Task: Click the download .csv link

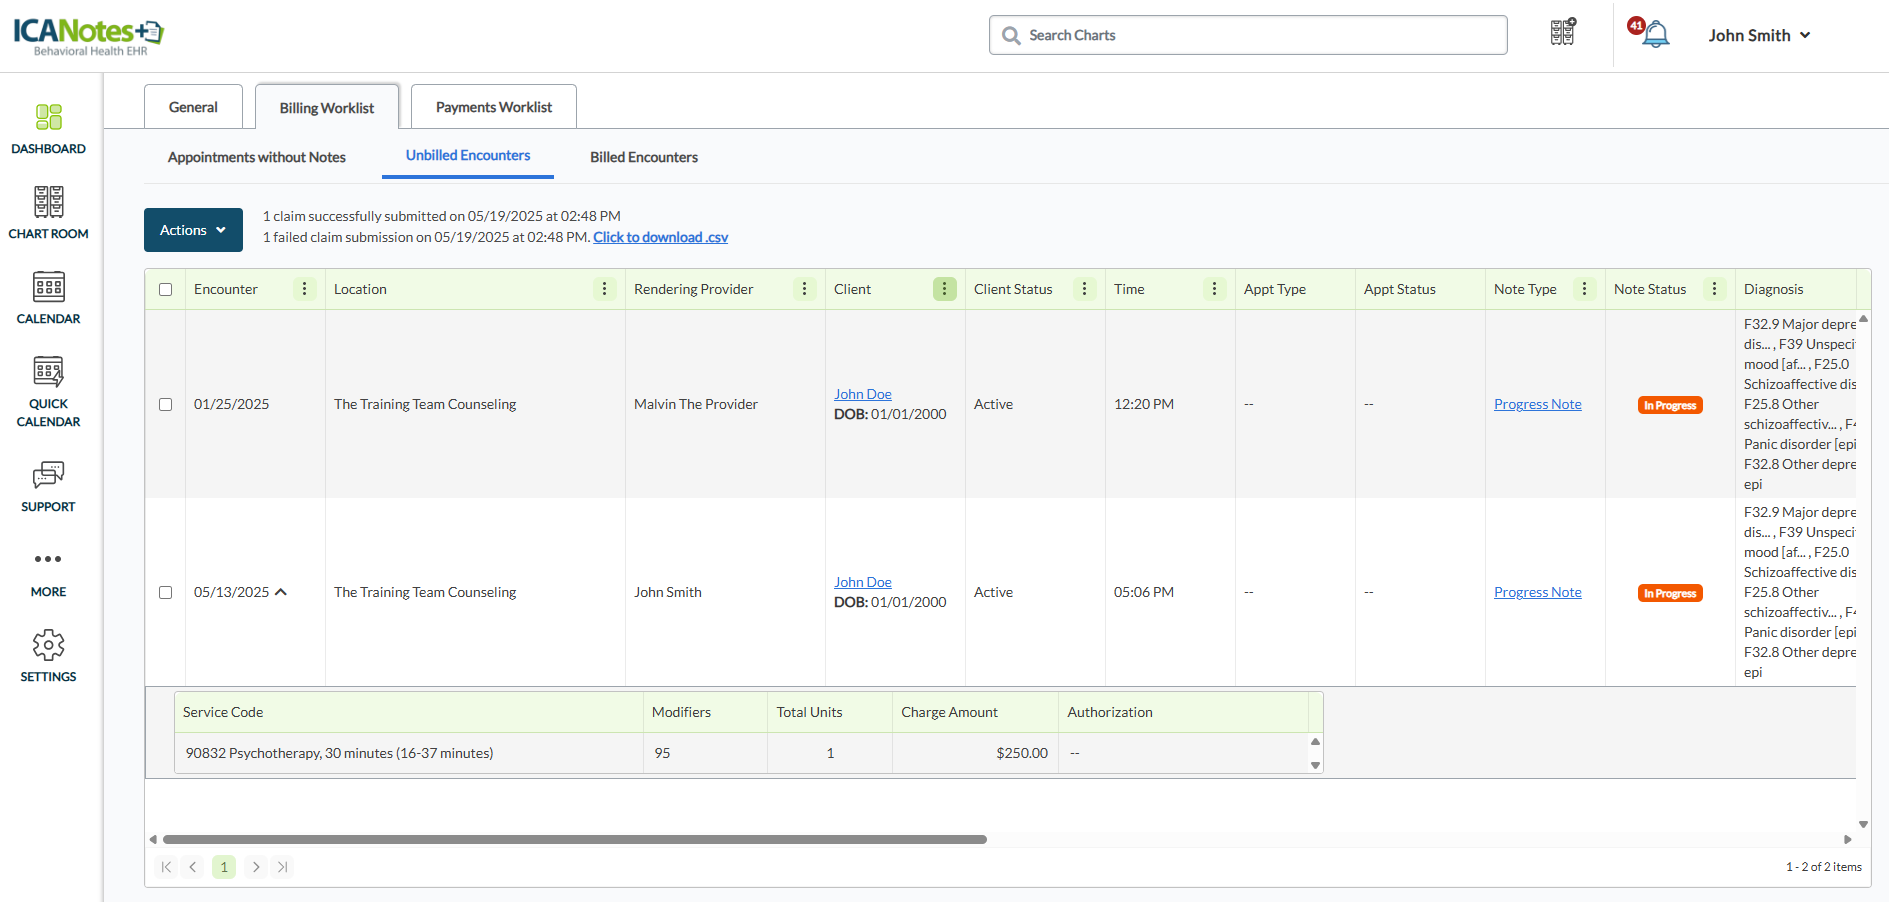Action: tap(660, 237)
